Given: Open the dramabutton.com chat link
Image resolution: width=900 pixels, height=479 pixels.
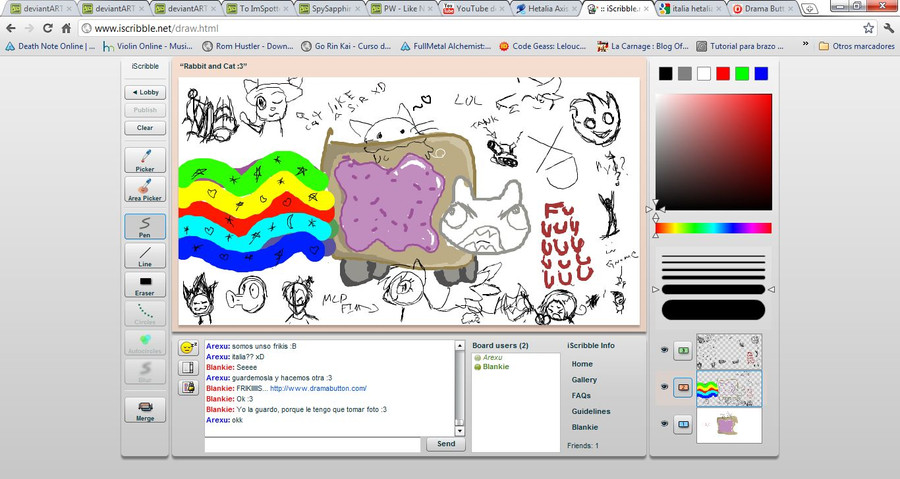Looking at the screenshot, I should [x=318, y=388].
